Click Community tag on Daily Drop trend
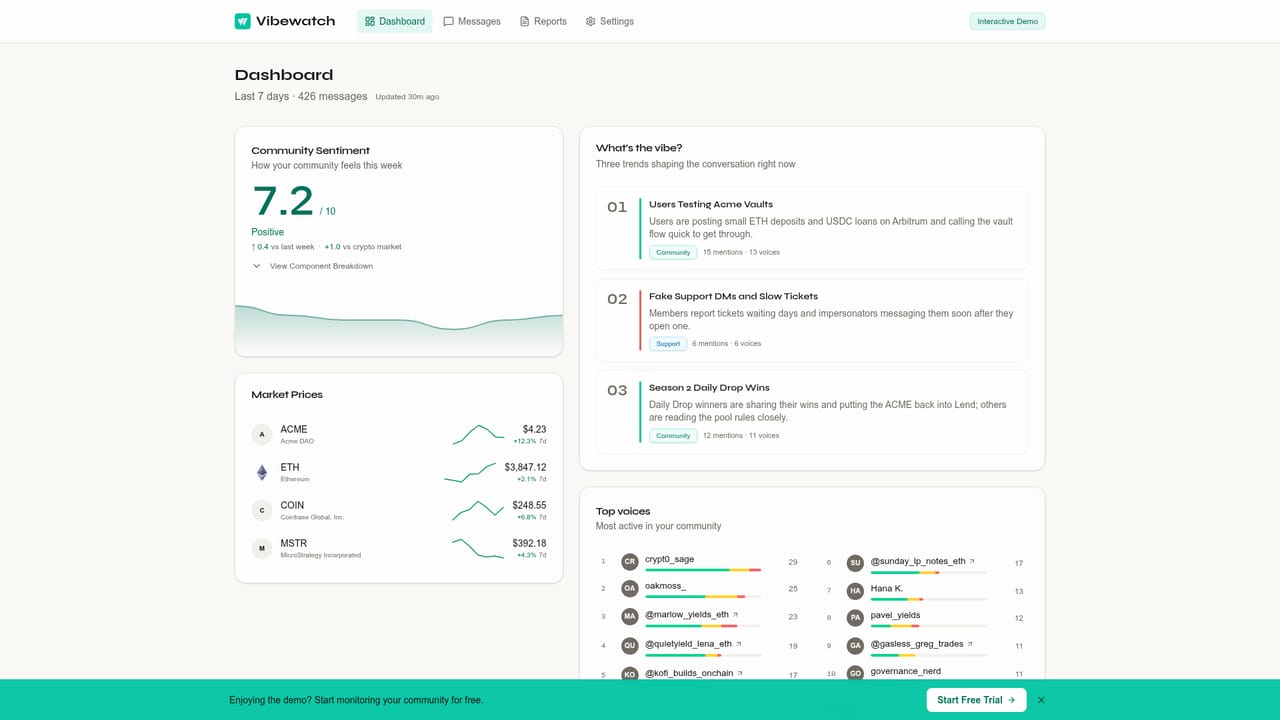The height and width of the screenshot is (720, 1280). click(x=673, y=436)
